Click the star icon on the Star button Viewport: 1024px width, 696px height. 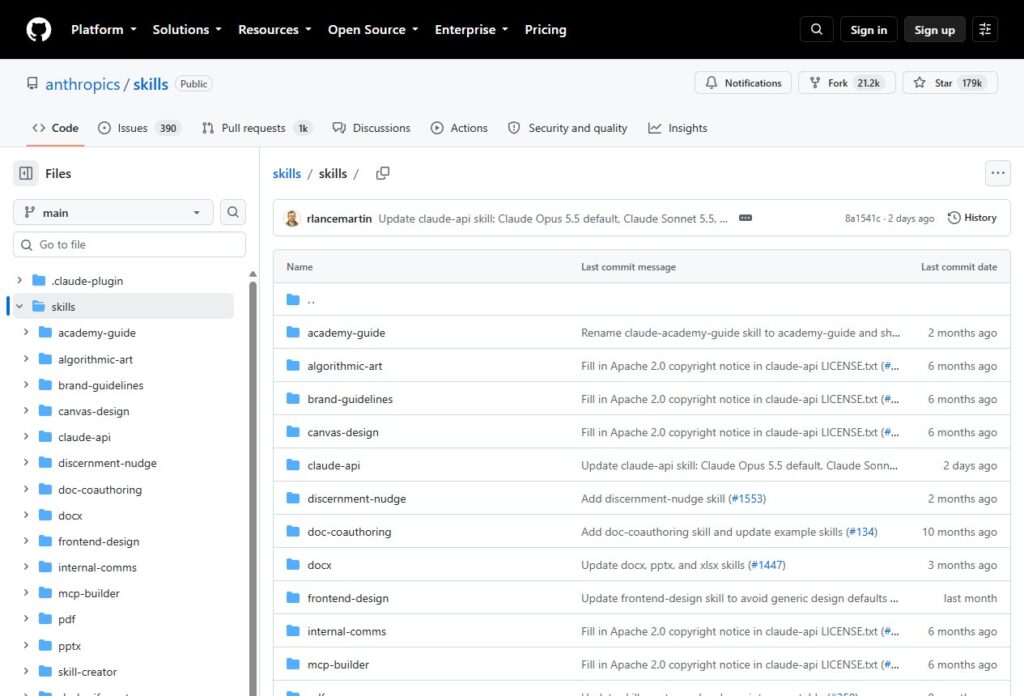click(x=920, y=83)
